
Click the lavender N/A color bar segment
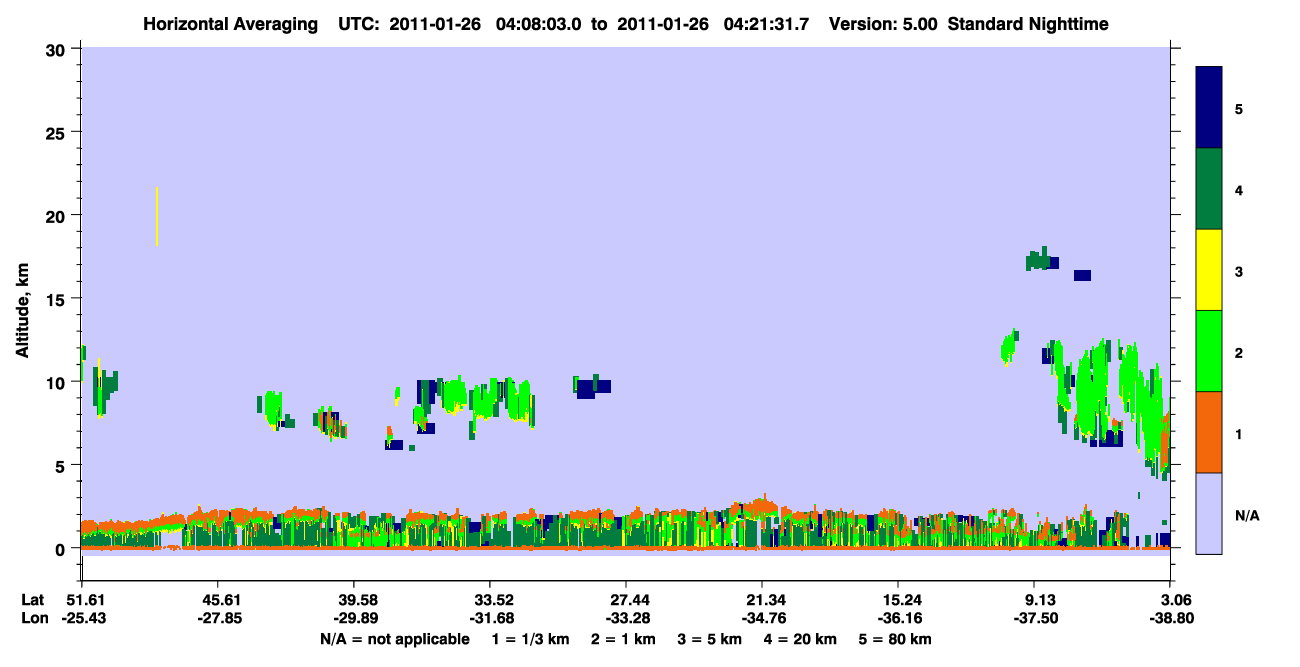tap(1209, 513)
